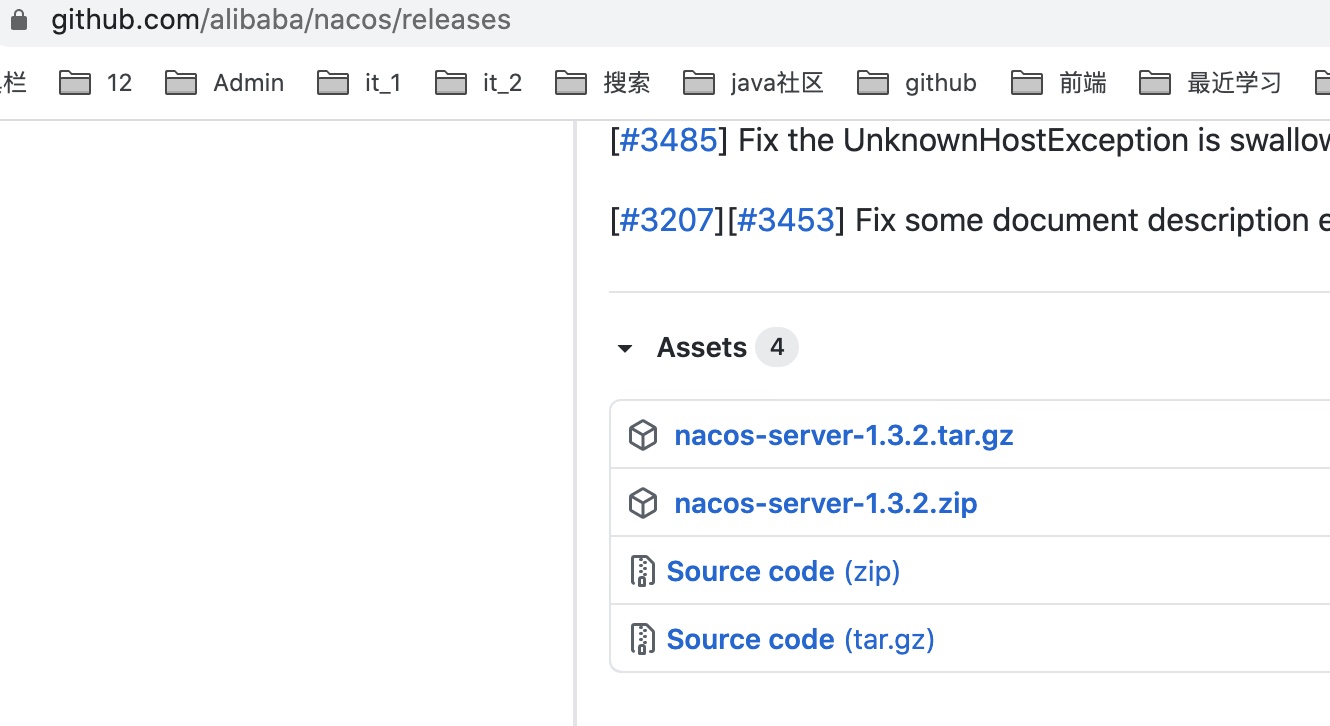
Task: Open the 前端 bookmarks folder
Action: [x=1059, y=83]
